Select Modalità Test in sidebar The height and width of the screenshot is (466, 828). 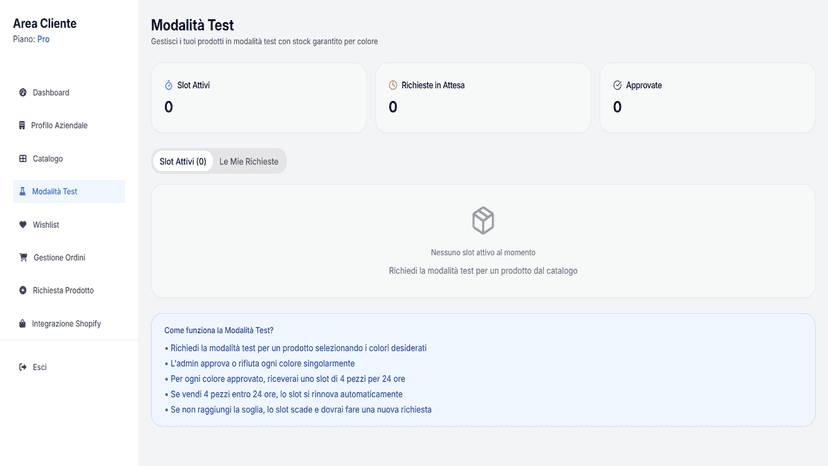(69, 191)
